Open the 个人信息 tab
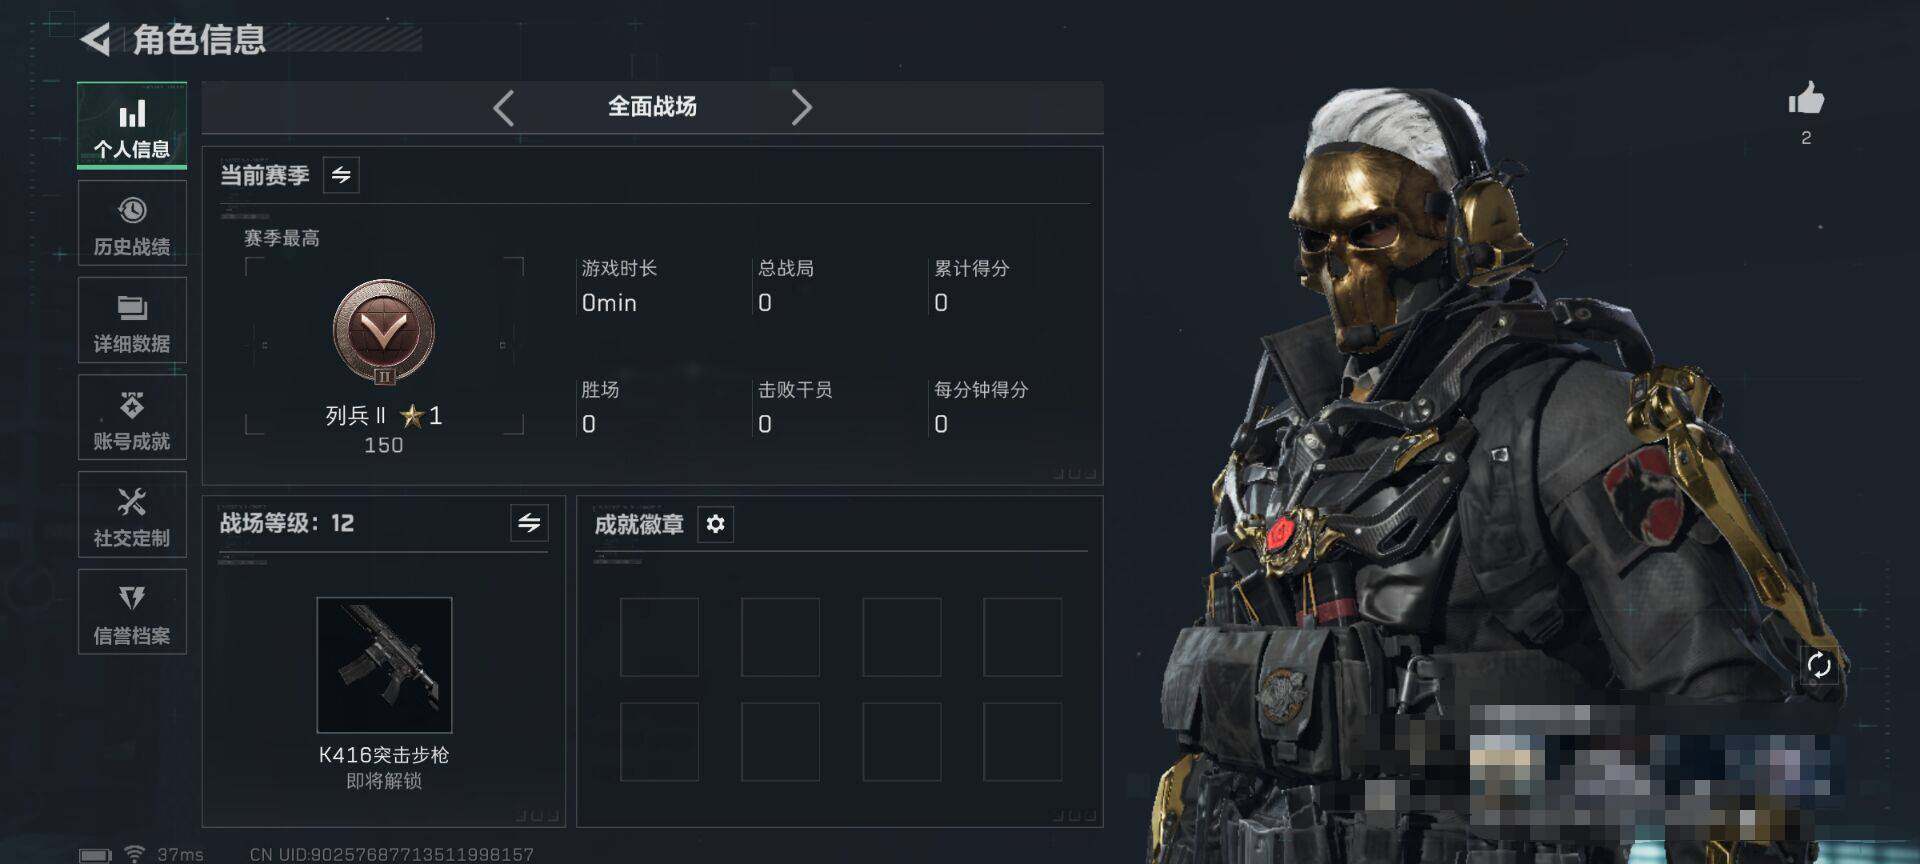This screenshot has height=864, width=1920. click(x=132, y=126)
